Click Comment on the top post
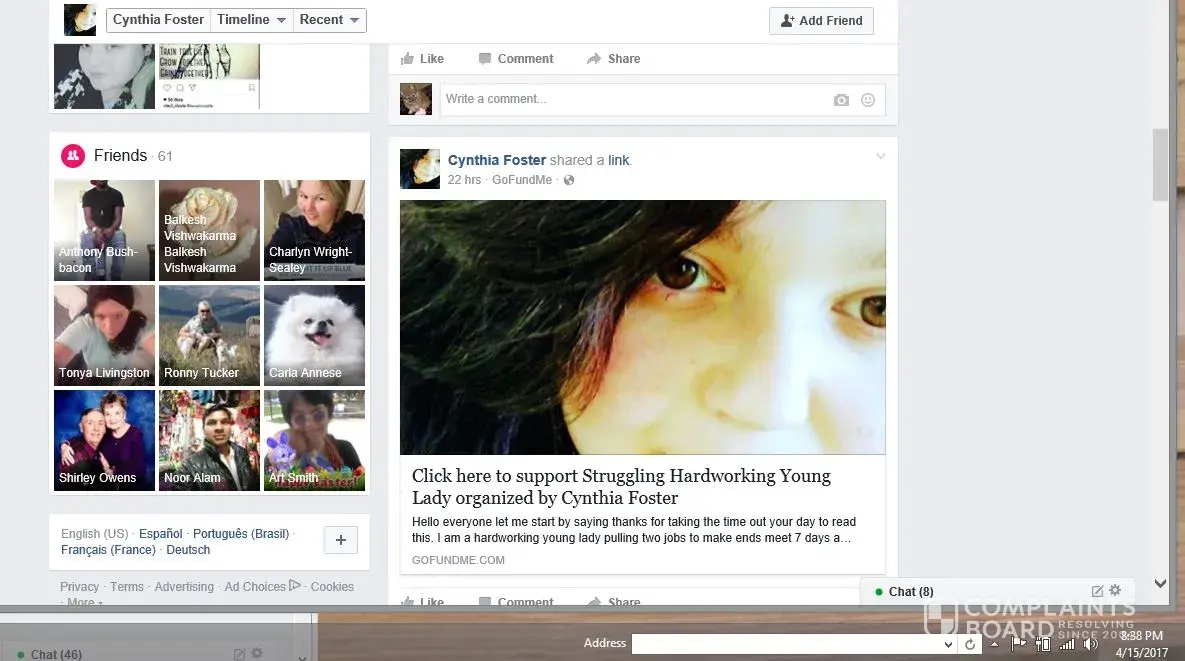This screenshot has height=661, width=1185. click(x=515, y=59)
